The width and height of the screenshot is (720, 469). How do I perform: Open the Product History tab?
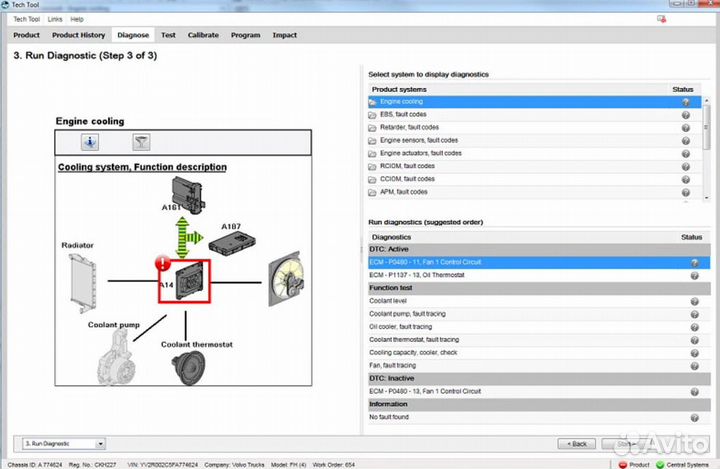(x=78, y=35)
